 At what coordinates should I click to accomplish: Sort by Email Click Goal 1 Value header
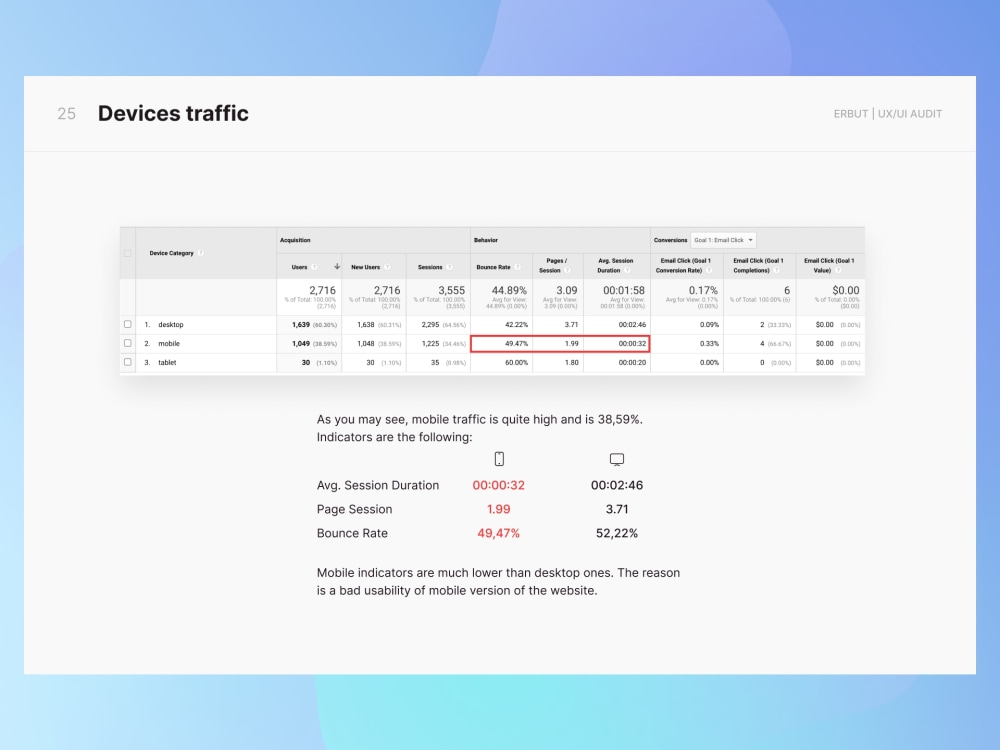click(829, 265)
